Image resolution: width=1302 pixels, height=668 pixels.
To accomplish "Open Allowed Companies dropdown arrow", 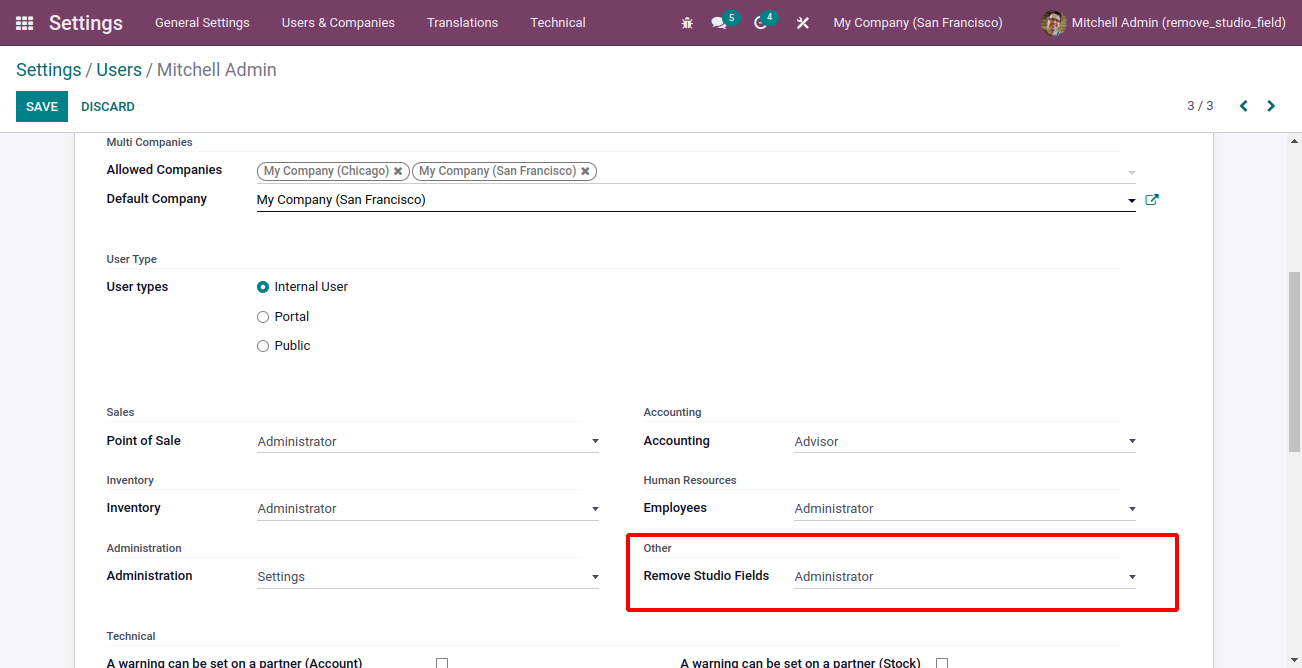I will [x=1132, y=172].
